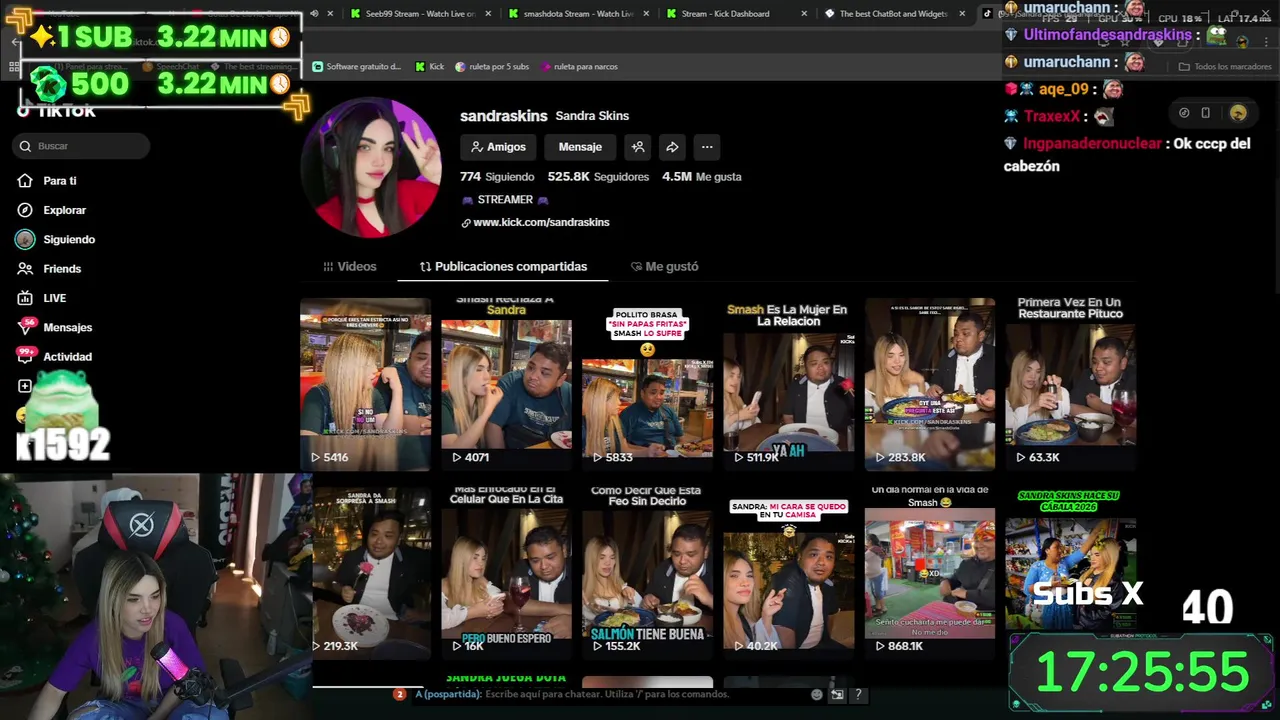Click the sandraskins profile picture
The height and width of the screenshot is (720, 1280).
(x=371, y=167)
